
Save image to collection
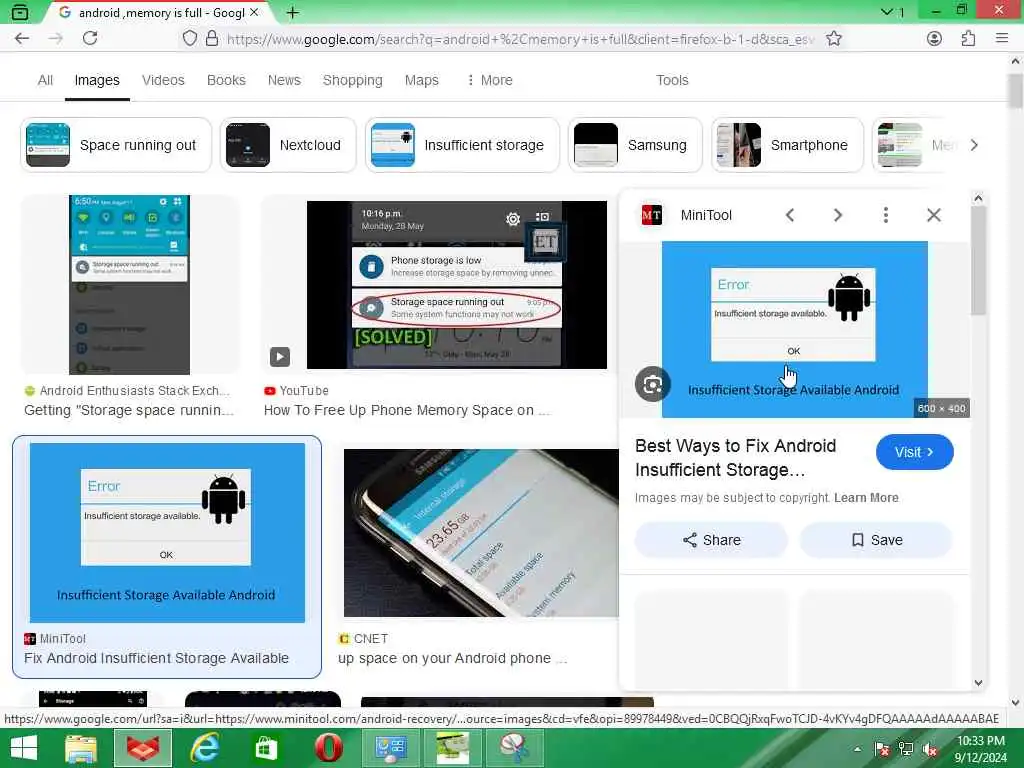click(x=876, y=540)
